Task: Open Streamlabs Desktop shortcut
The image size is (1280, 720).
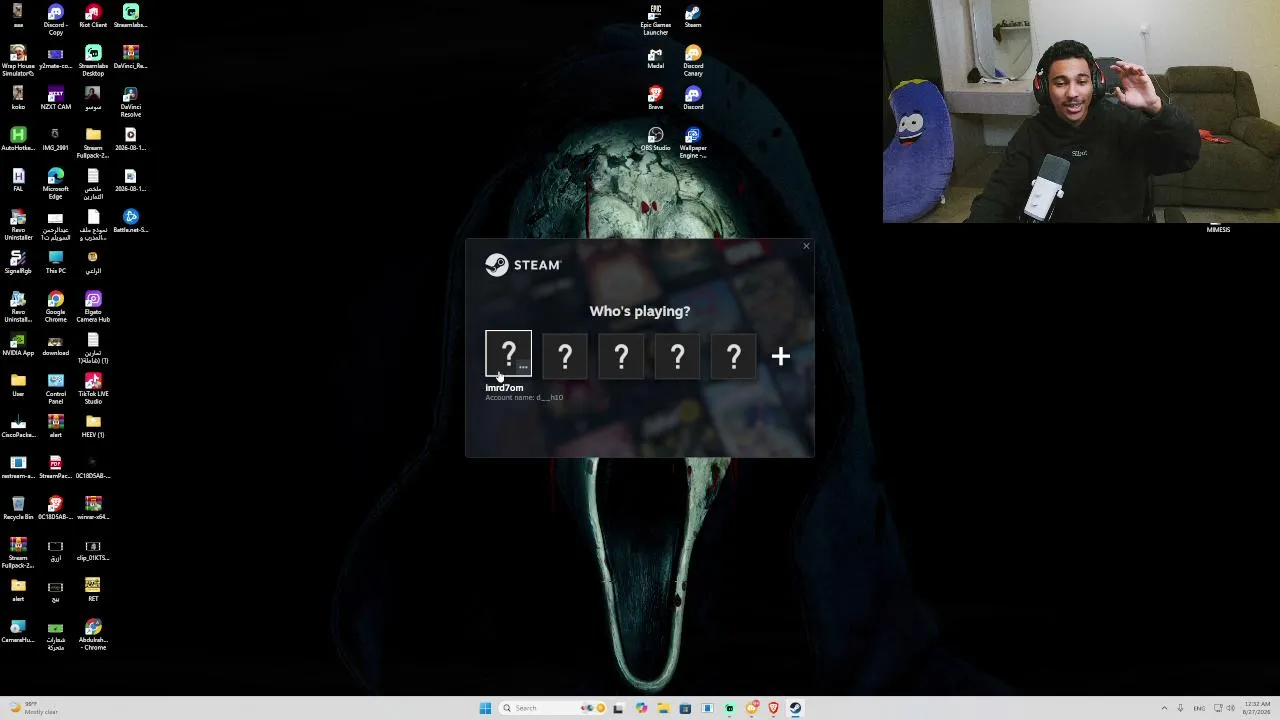Action: (93, 61)
